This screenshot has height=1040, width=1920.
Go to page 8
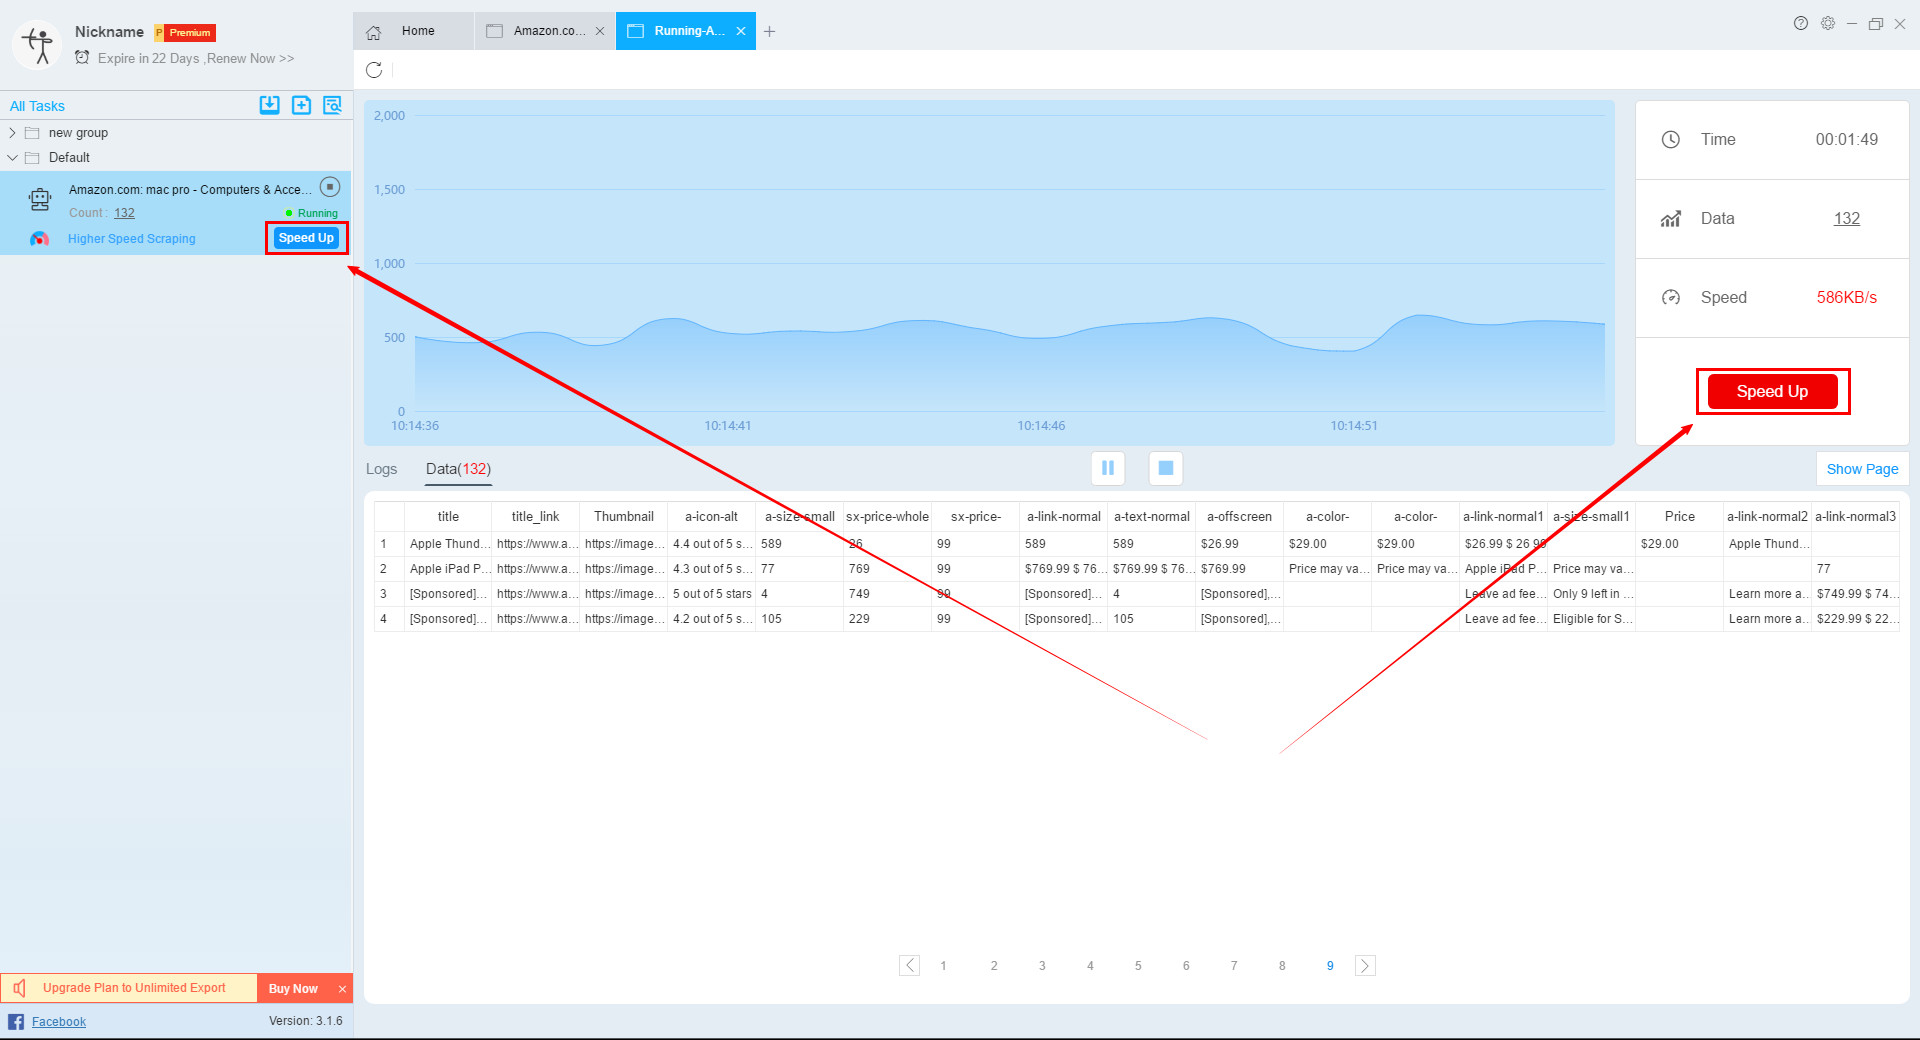coord(1282,966)
